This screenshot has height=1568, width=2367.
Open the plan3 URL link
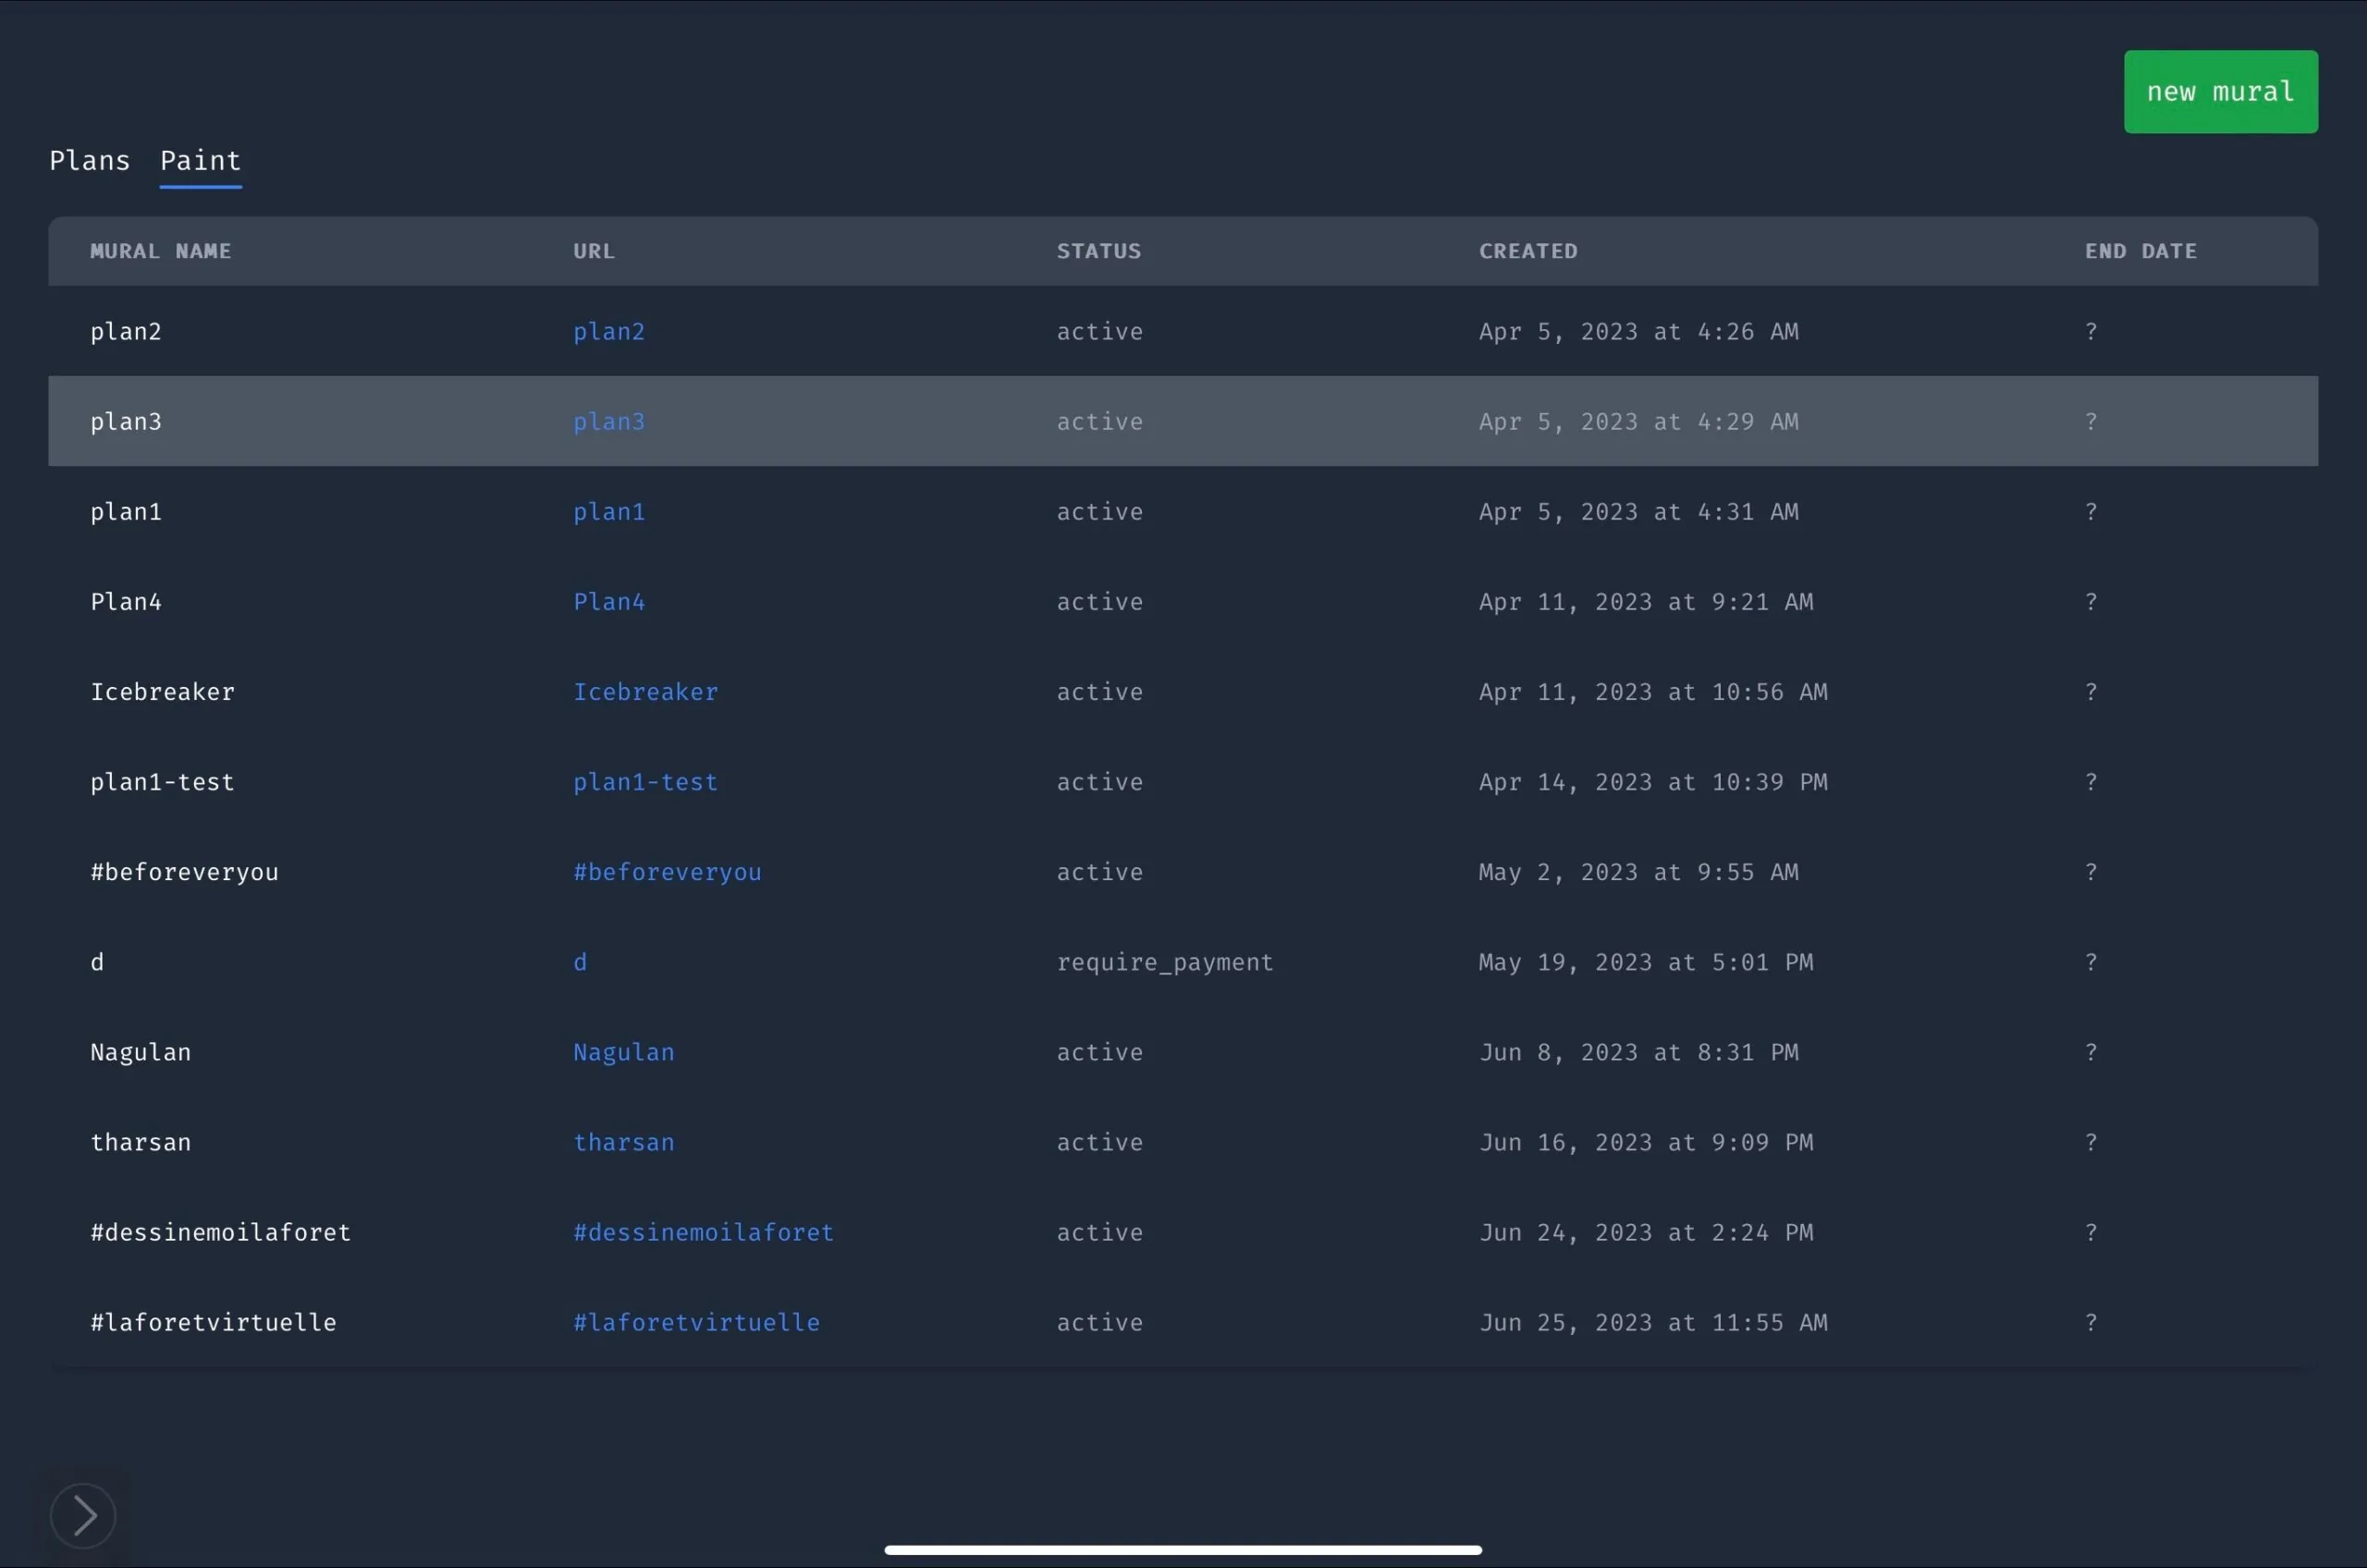point(608,422)
